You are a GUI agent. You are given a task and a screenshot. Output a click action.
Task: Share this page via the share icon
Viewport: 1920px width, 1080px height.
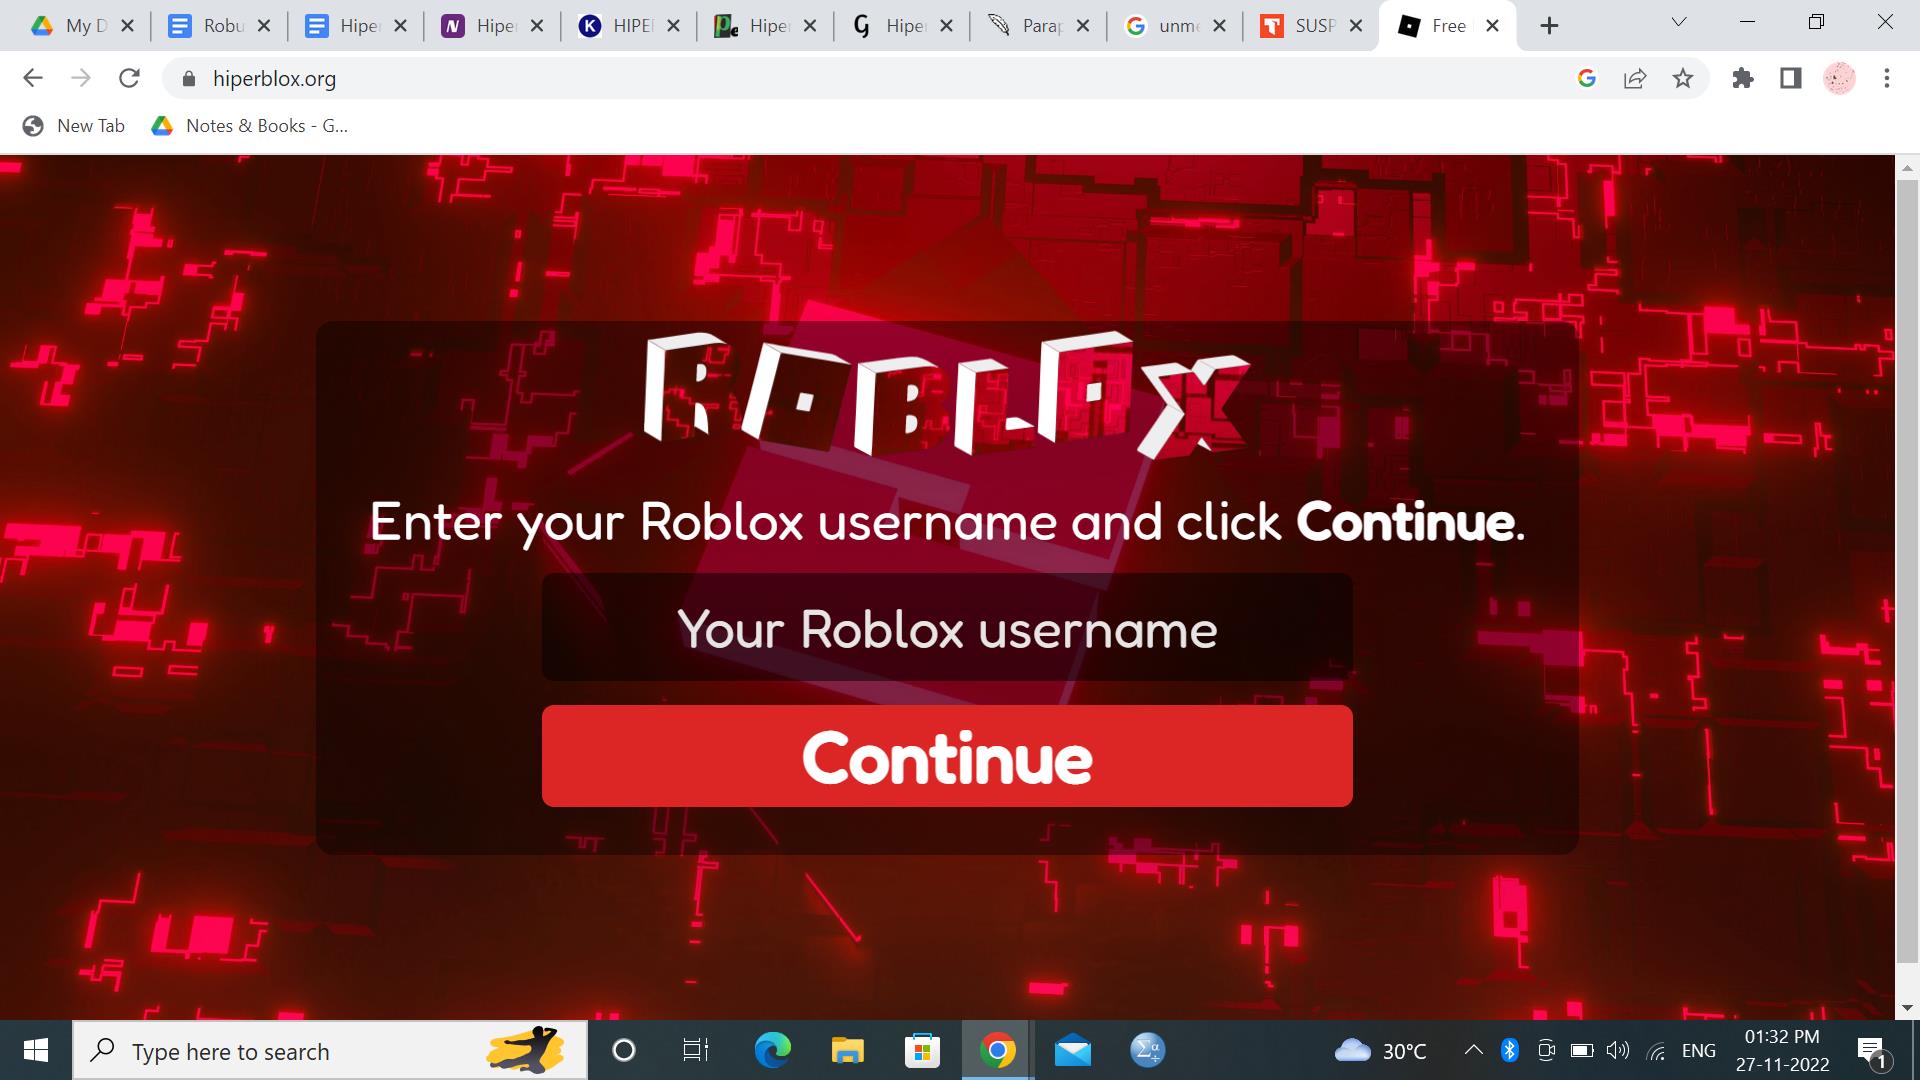pyautogui.click(x=1635, y=78)
